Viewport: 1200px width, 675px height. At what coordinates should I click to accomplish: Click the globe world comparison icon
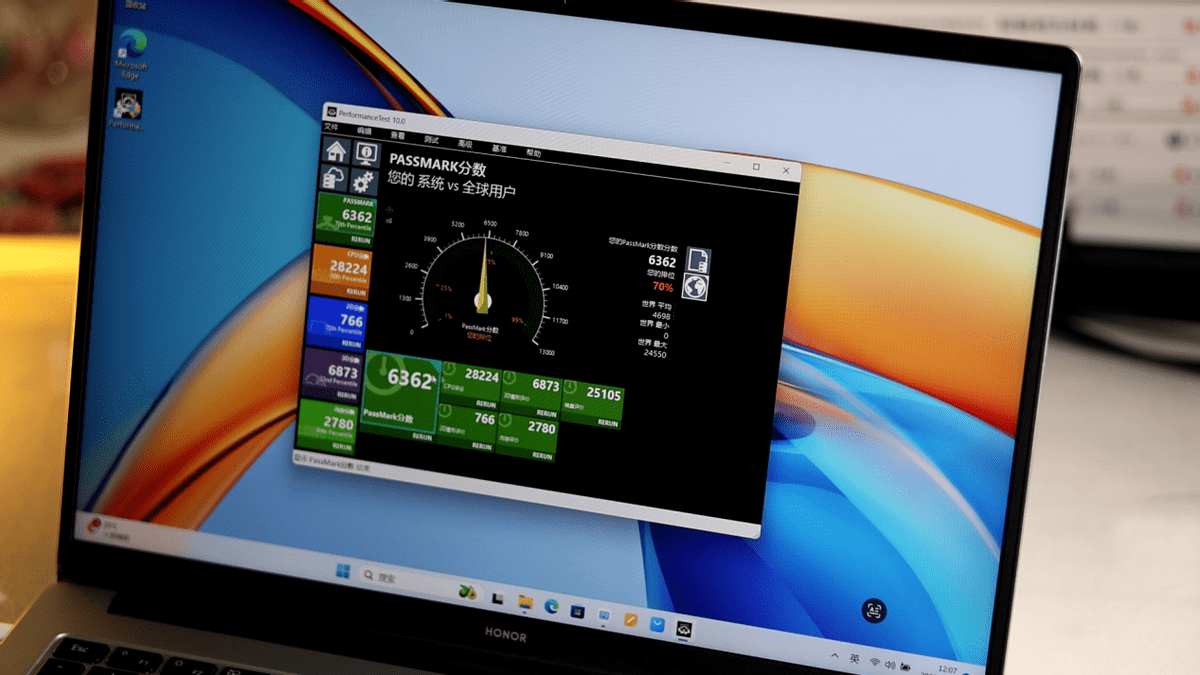coord(695,288)
